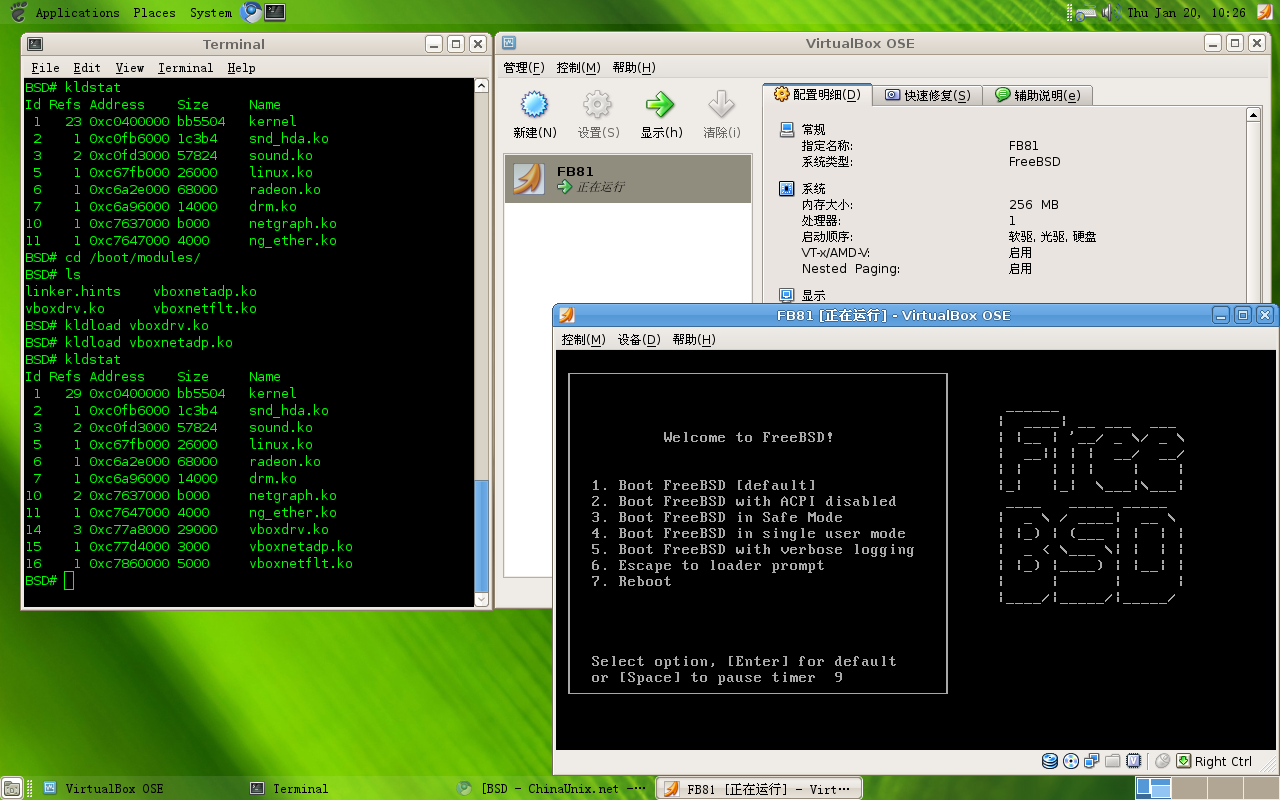Viewport: 1280px width, 800px height.
Task: Click the FB81 [正在运行] taskbar button
Action: [x=758, y=788]
